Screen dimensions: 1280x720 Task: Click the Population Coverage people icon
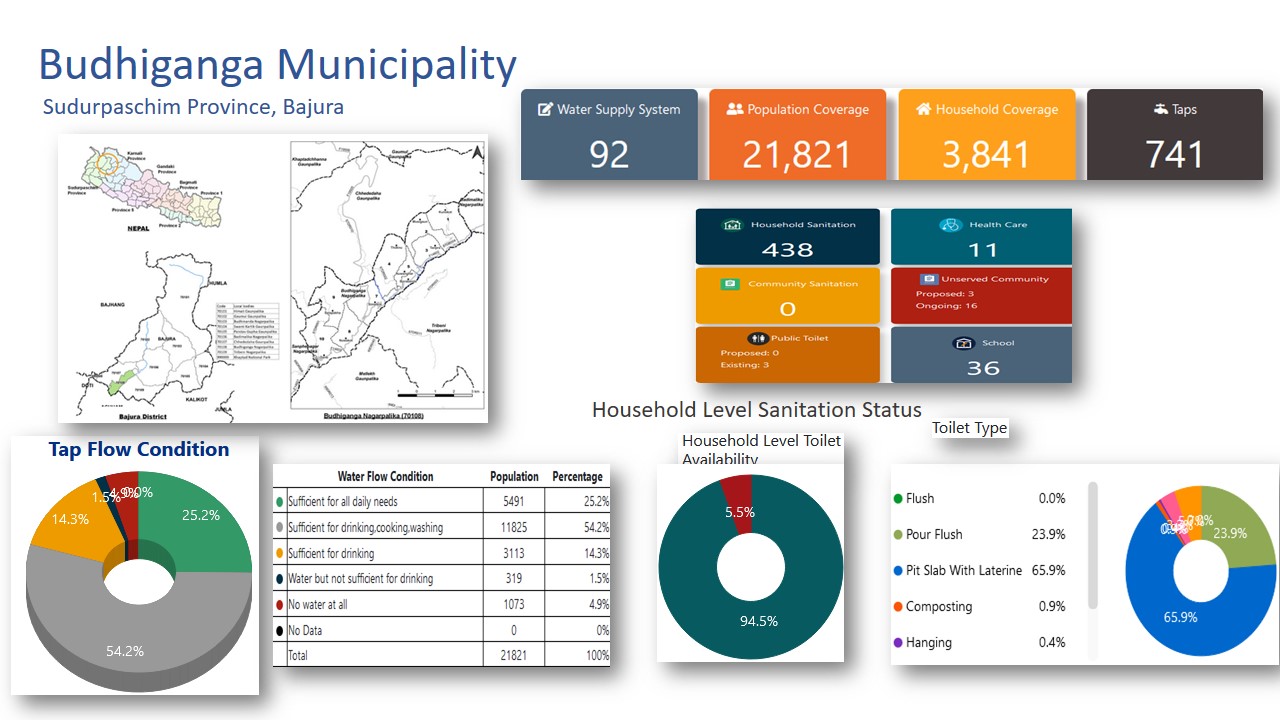pyautogui.click(x=735, y=109)
